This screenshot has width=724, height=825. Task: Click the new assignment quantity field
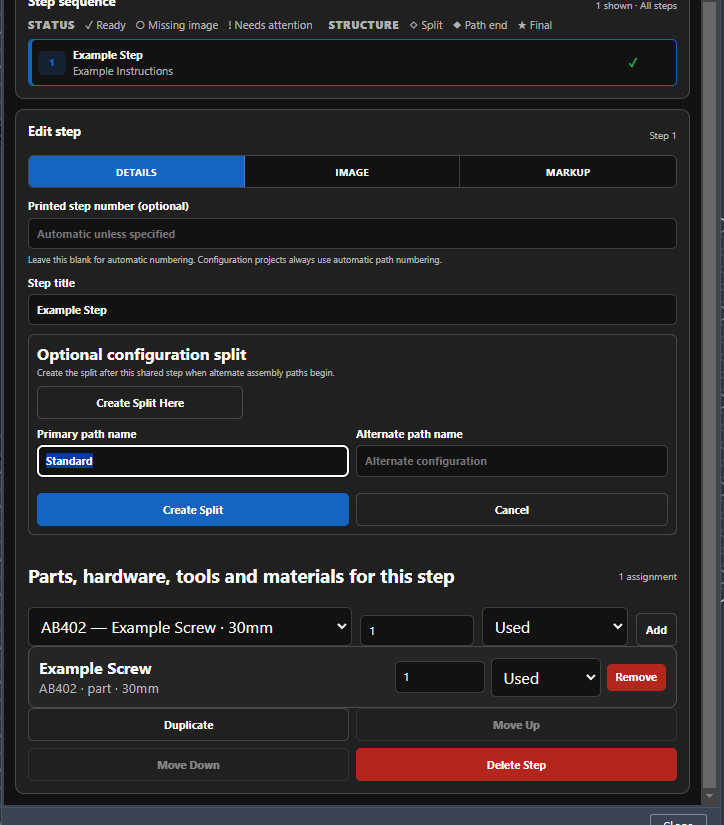[x=417, y=630]
